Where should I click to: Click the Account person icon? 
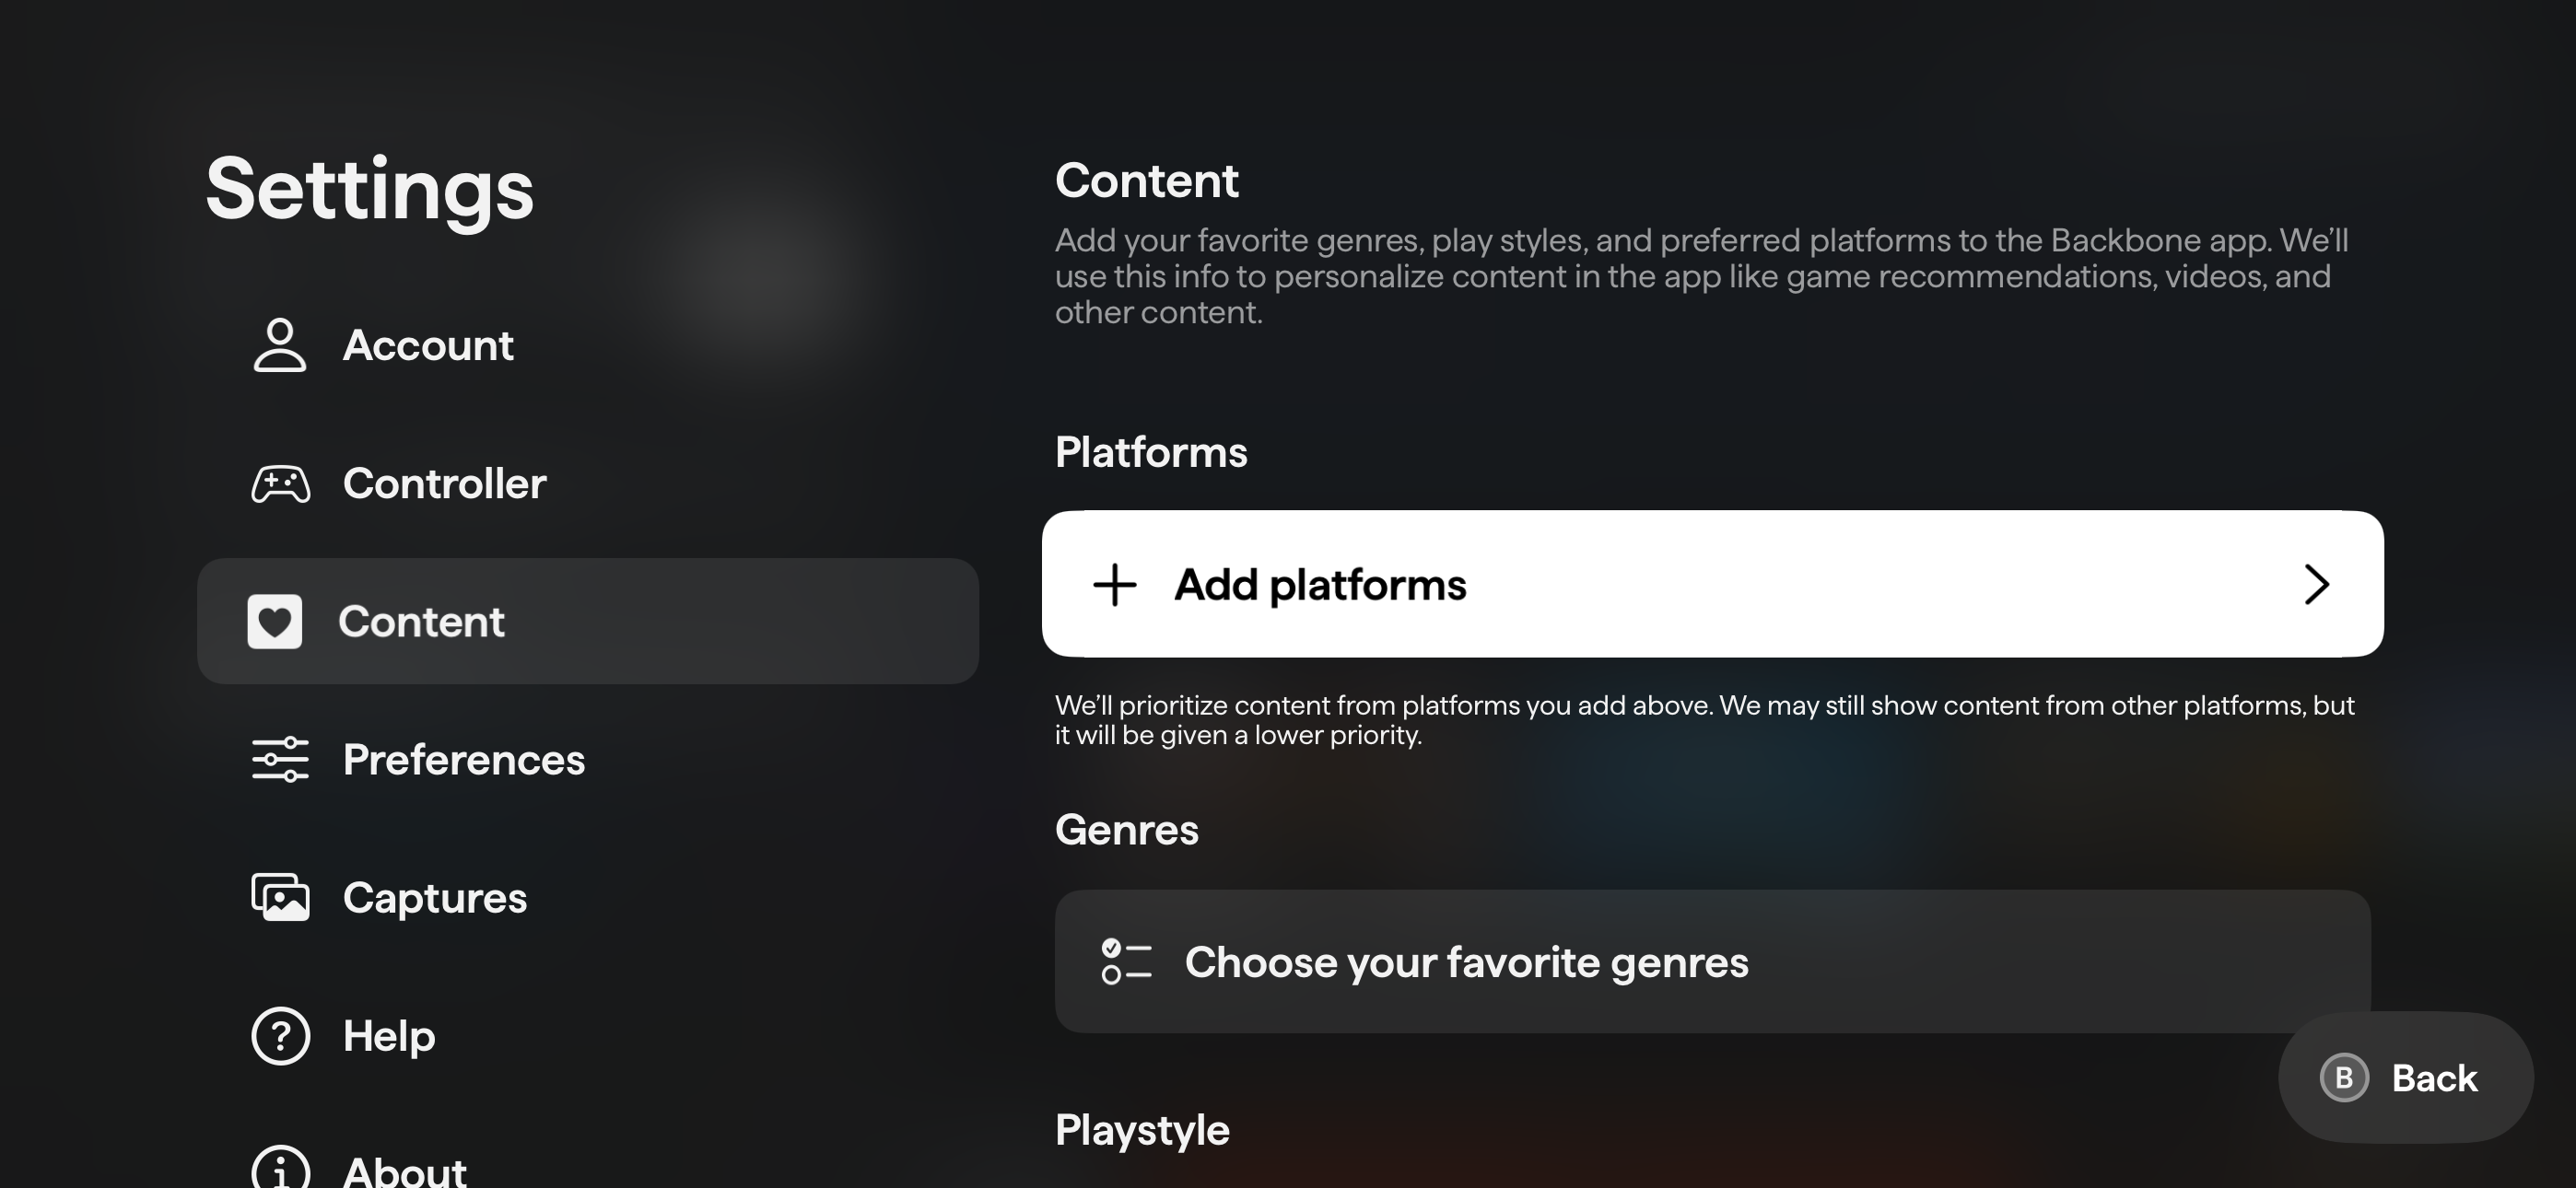coord(279,345)
